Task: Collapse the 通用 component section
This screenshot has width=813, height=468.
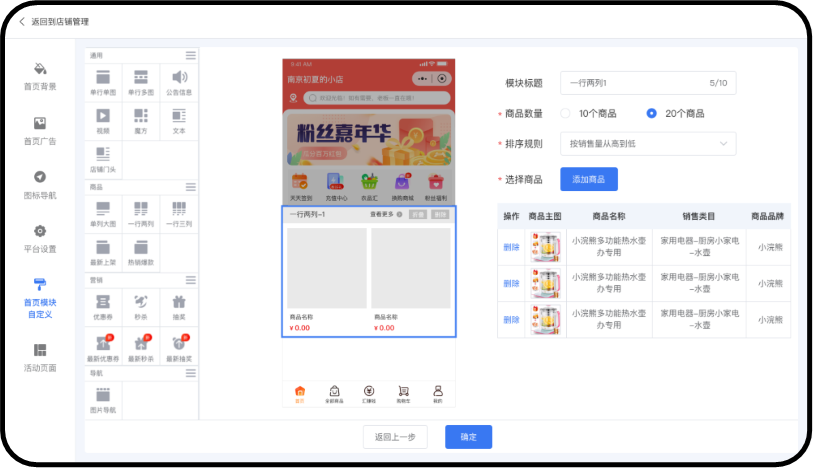Action: 190,55
